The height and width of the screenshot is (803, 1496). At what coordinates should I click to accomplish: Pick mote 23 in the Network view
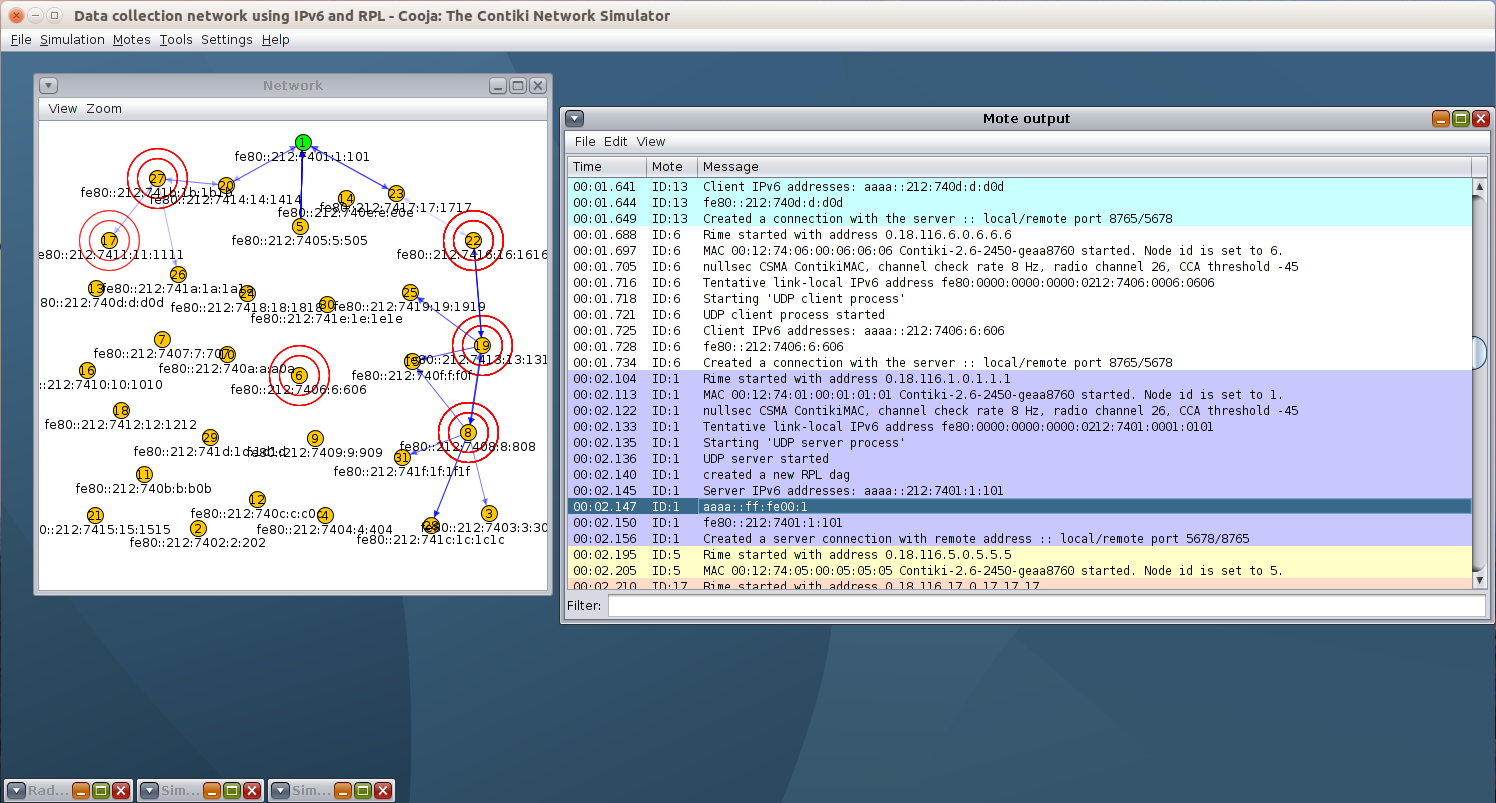tap(396, 193)
